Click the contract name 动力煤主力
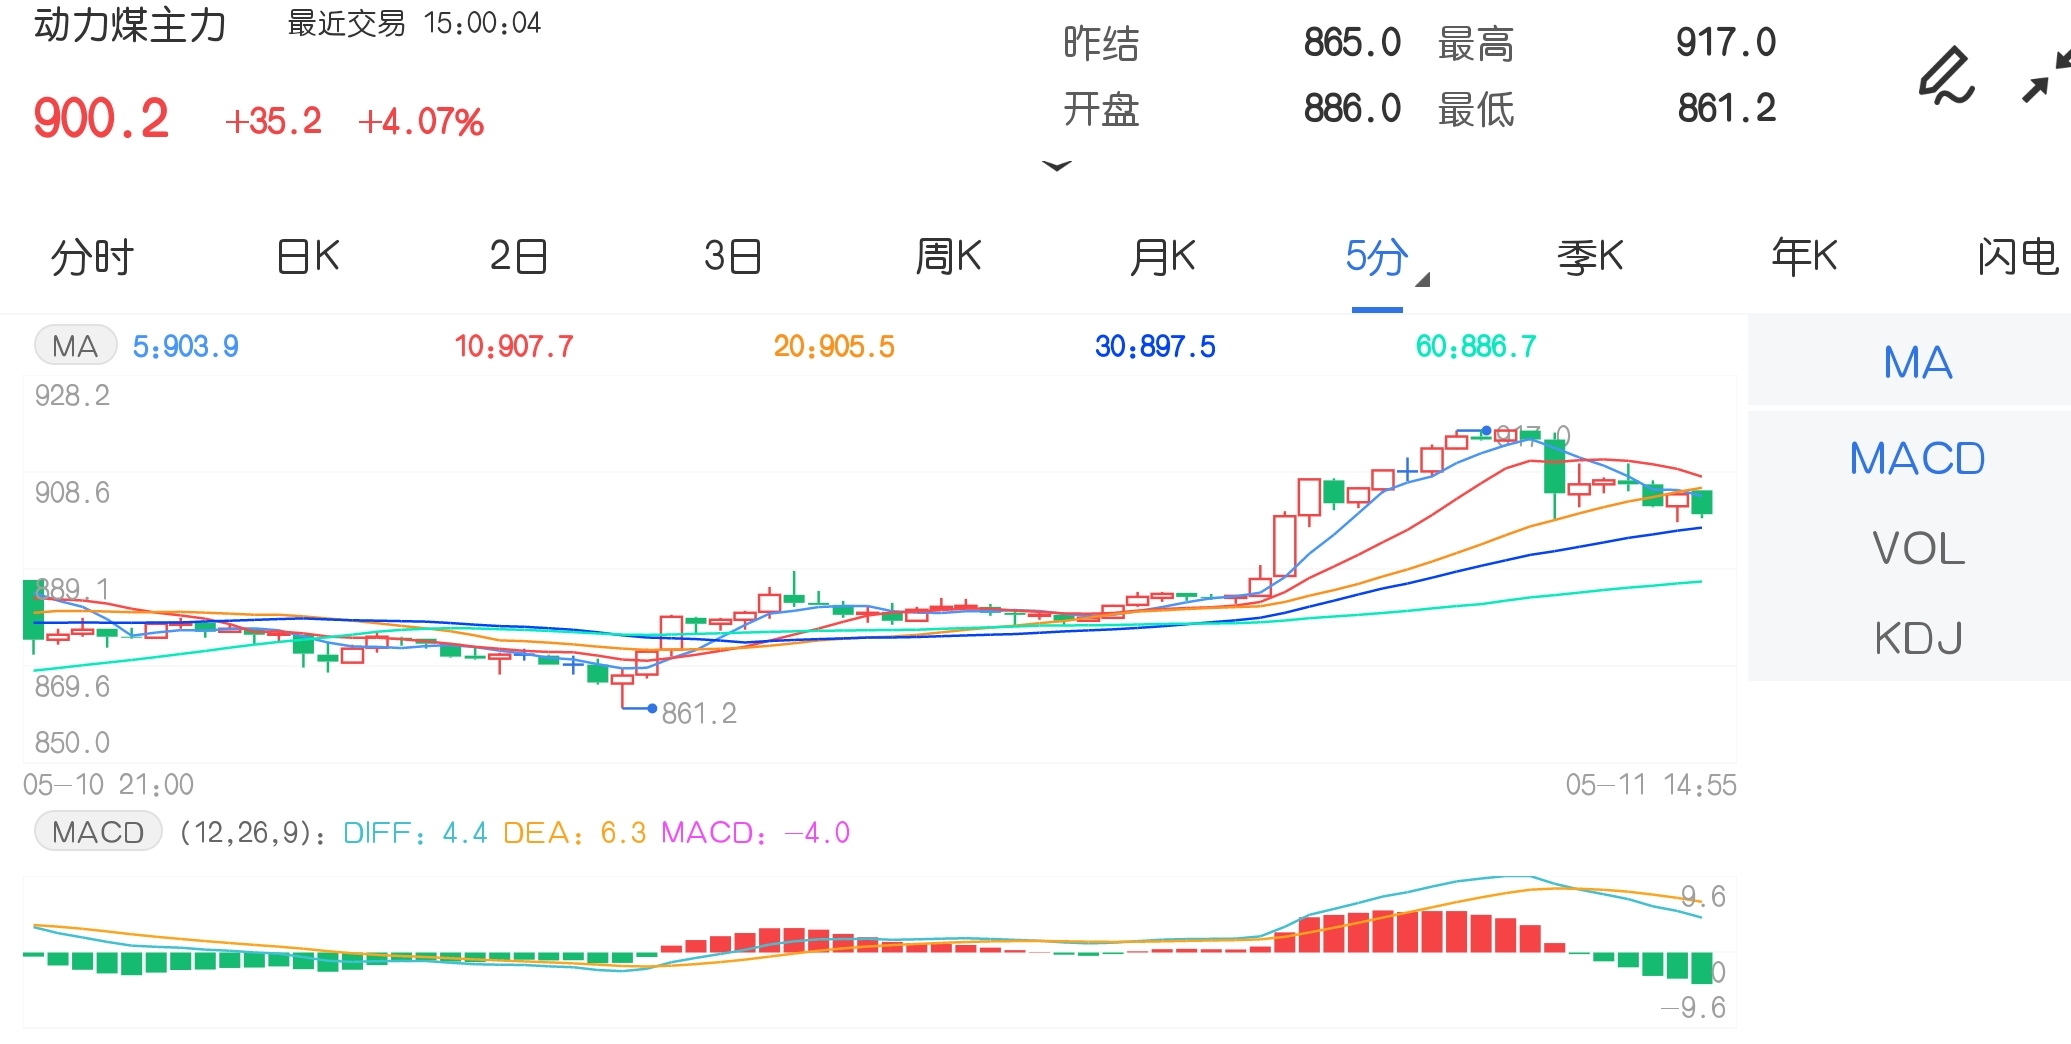This screenshot has height=1044, width=2071. [130, 25]
